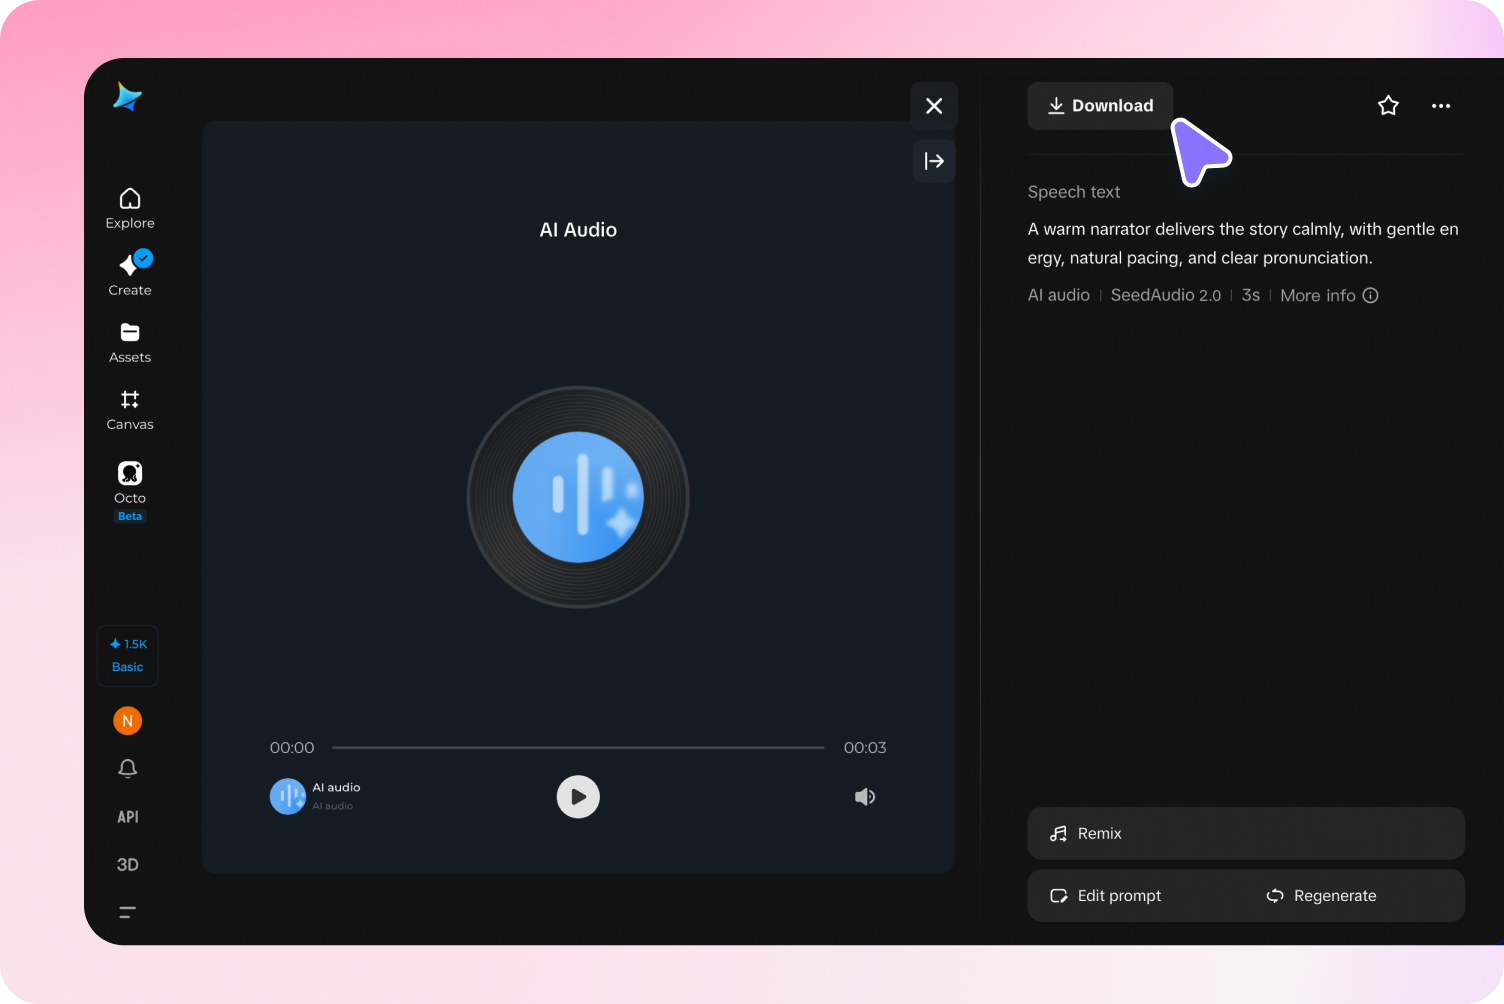
Task: Open the Create section in sidebar
Action: click(130, 273)
